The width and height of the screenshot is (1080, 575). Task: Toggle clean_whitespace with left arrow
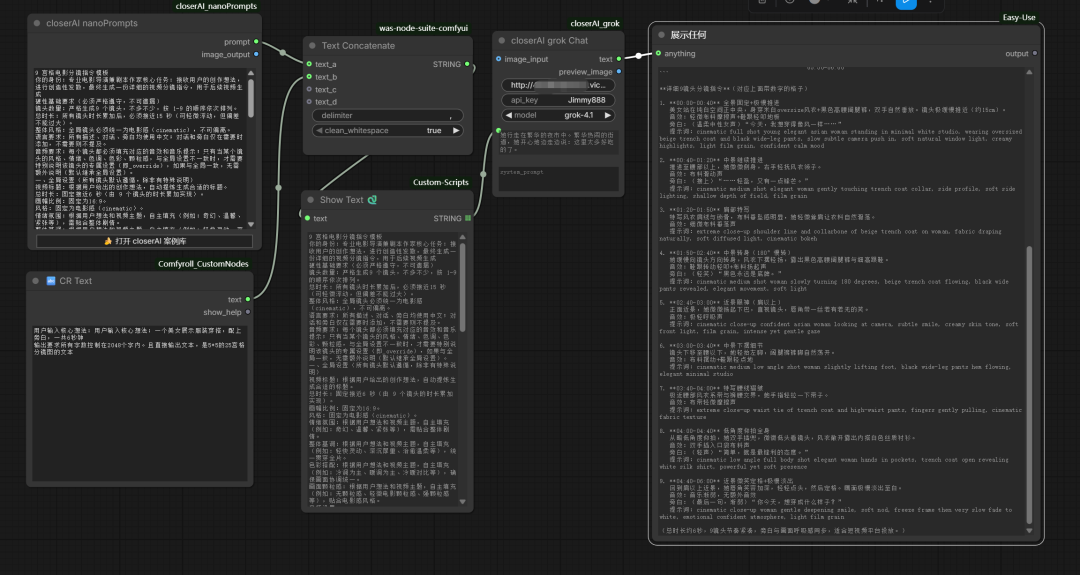[x=319, y=130]
